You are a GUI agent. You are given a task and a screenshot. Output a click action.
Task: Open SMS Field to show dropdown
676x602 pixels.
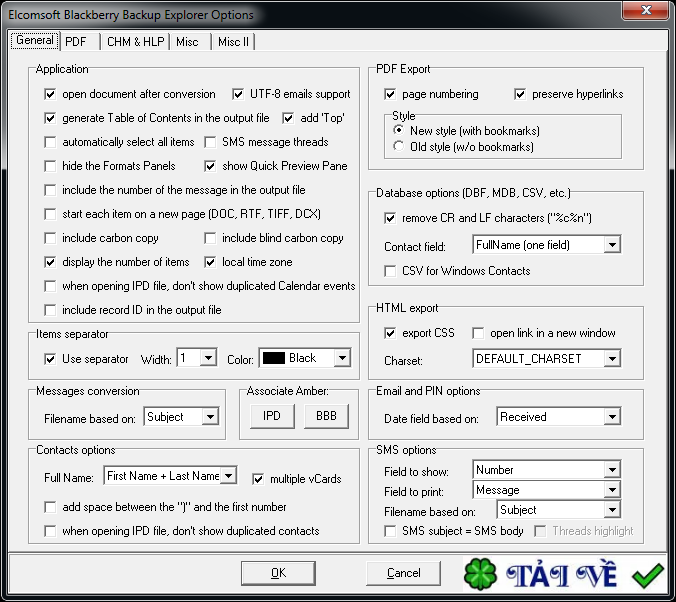pyautogui.click(x=612, y=470)
